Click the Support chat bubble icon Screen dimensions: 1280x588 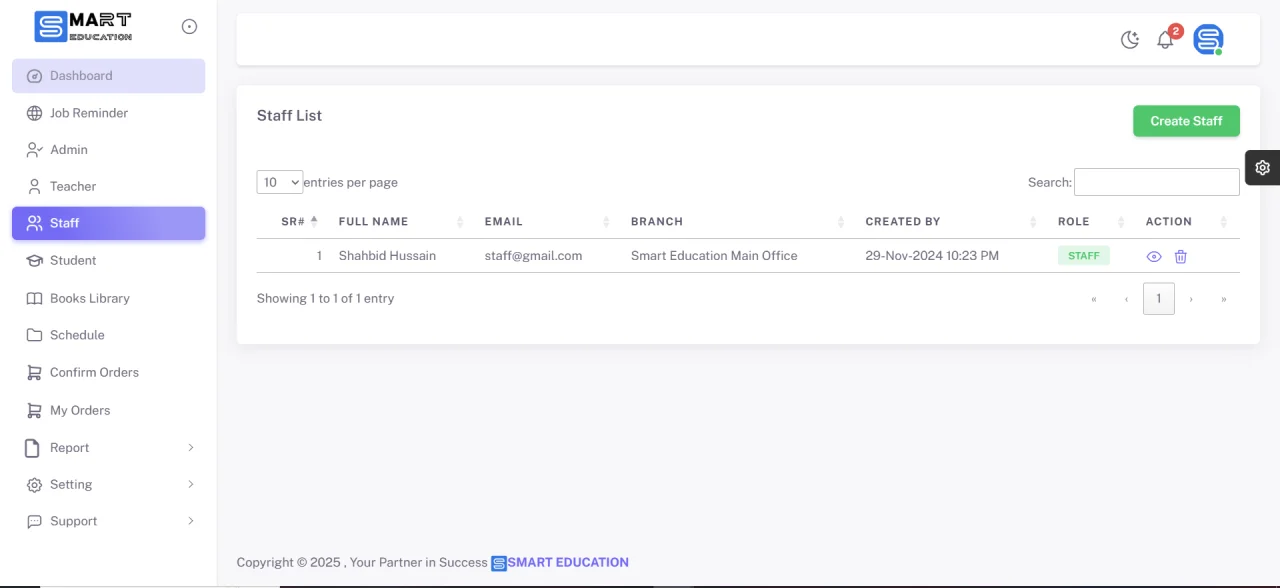click(34, 521)
